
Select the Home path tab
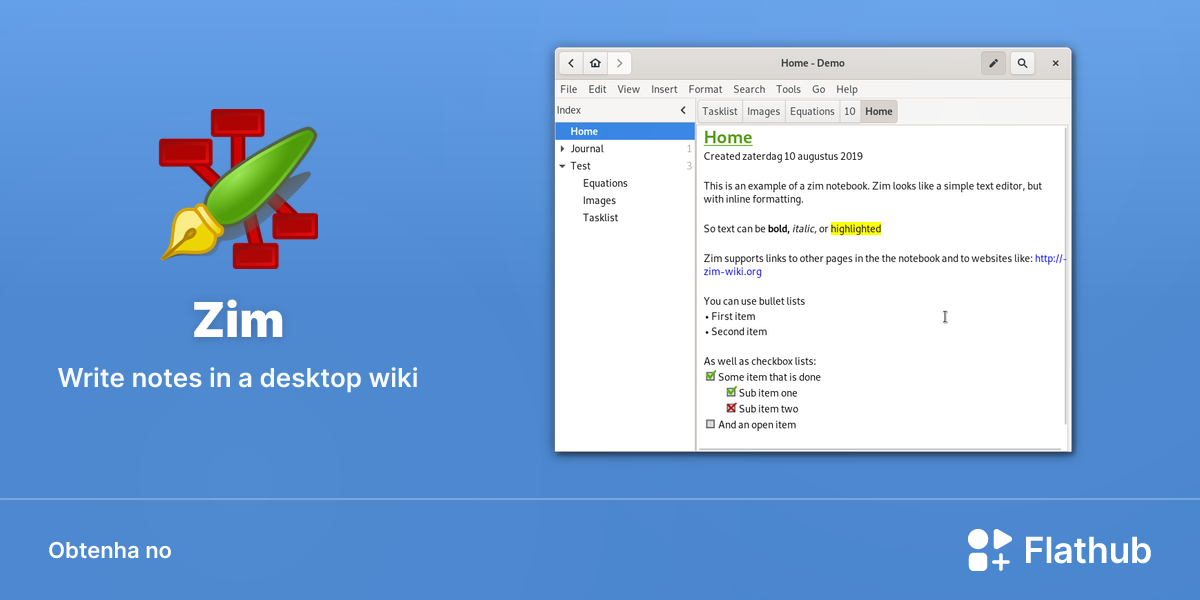(x=879, y=111)
